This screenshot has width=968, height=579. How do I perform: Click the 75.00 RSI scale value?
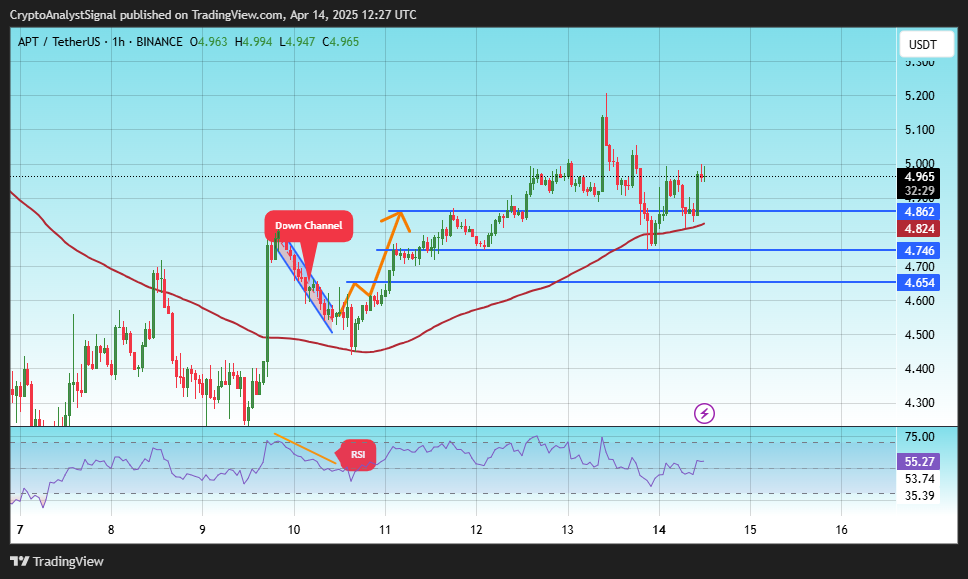pos(919,436)
